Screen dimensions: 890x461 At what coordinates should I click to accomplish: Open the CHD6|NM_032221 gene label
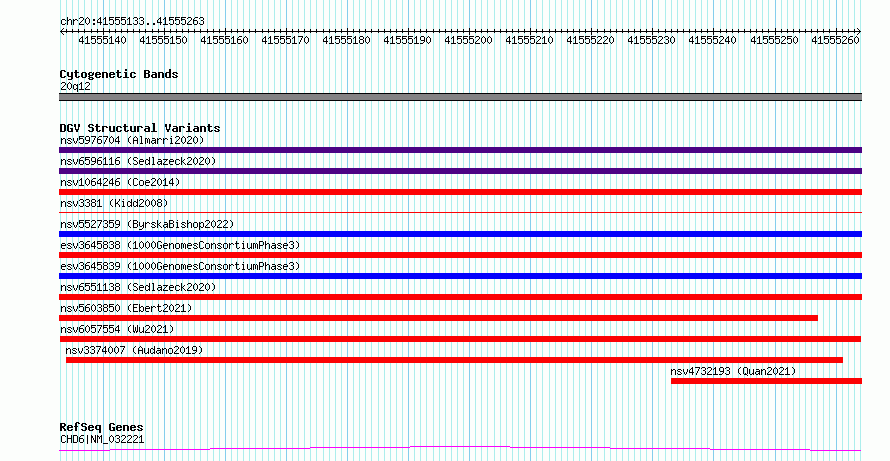(102, 439)
